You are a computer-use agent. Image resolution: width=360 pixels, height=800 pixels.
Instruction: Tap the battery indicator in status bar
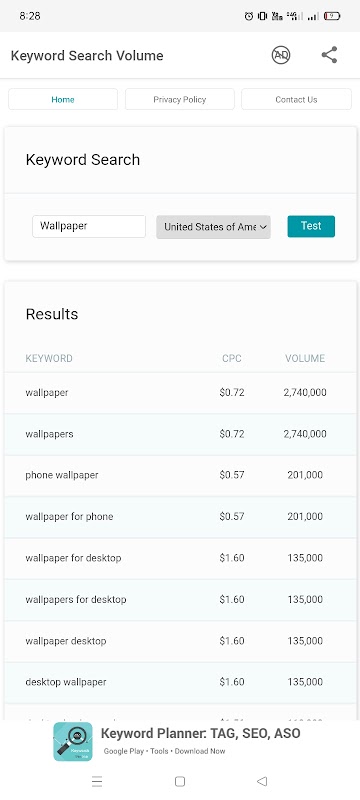tap(332, 16)
